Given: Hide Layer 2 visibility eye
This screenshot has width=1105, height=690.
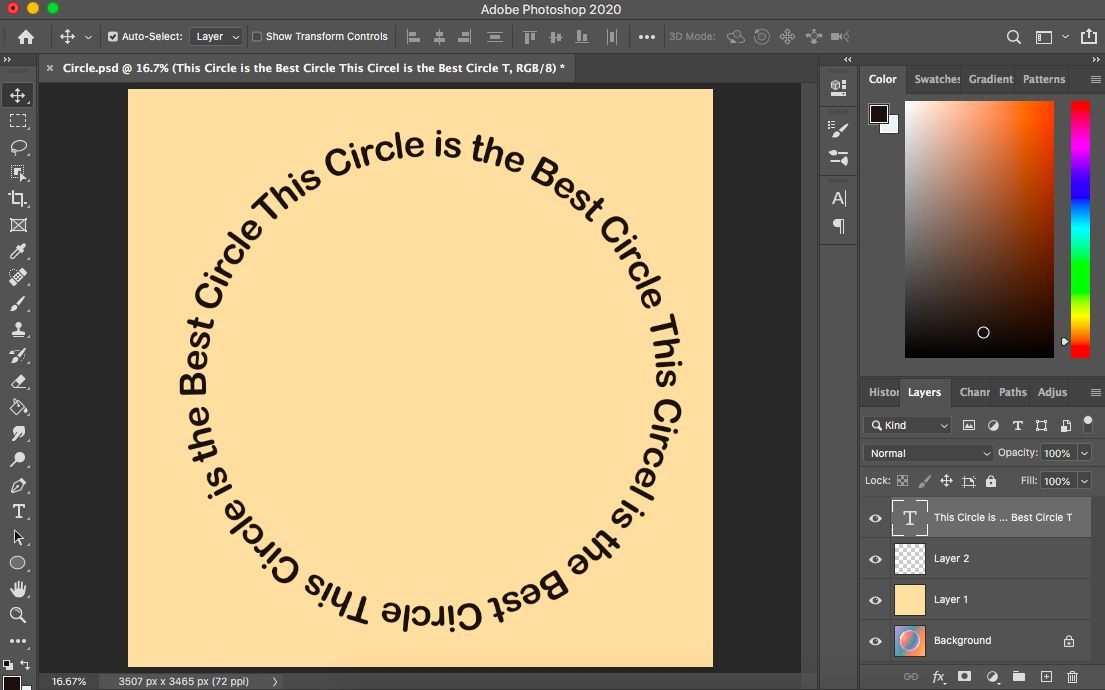Looking at the screenshot, I should pyautogui.click(x=875, y=559).
